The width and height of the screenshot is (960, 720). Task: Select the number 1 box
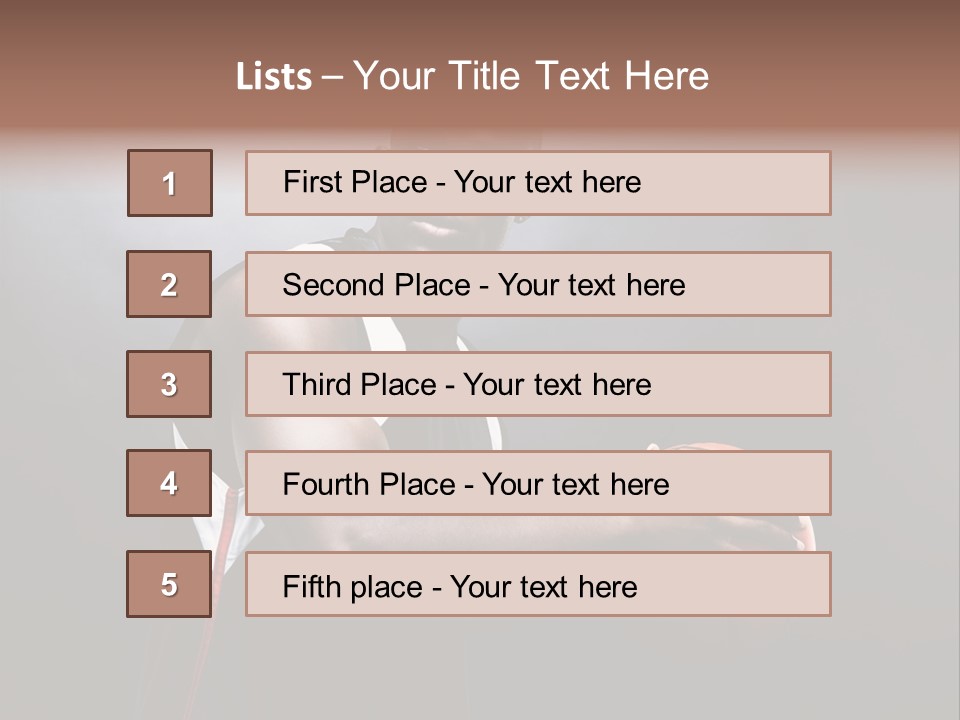pyautogui.click(x=170, y=183)
